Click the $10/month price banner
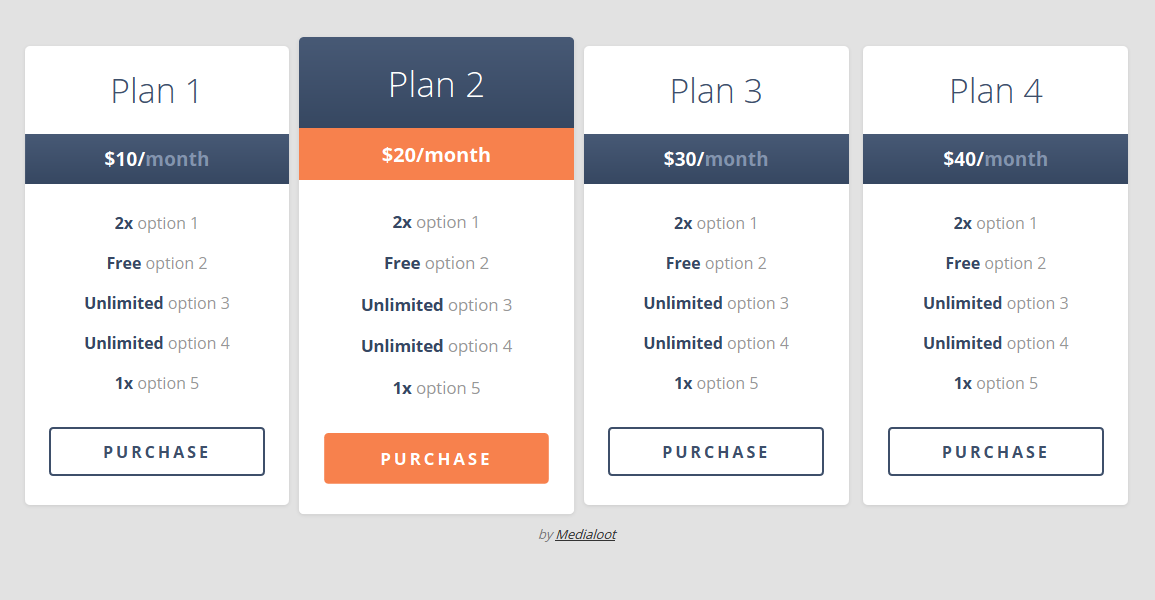 (156, 158)
